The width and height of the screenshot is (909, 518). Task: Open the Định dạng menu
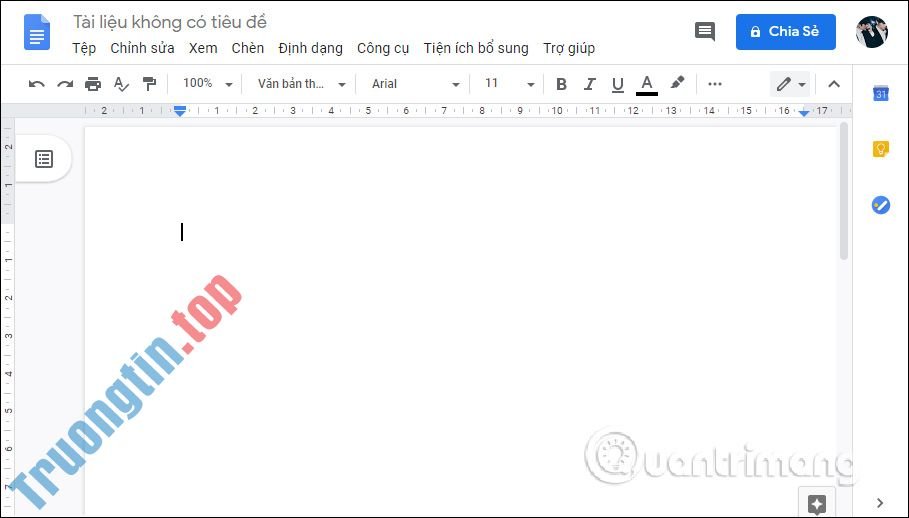(310, 48)
